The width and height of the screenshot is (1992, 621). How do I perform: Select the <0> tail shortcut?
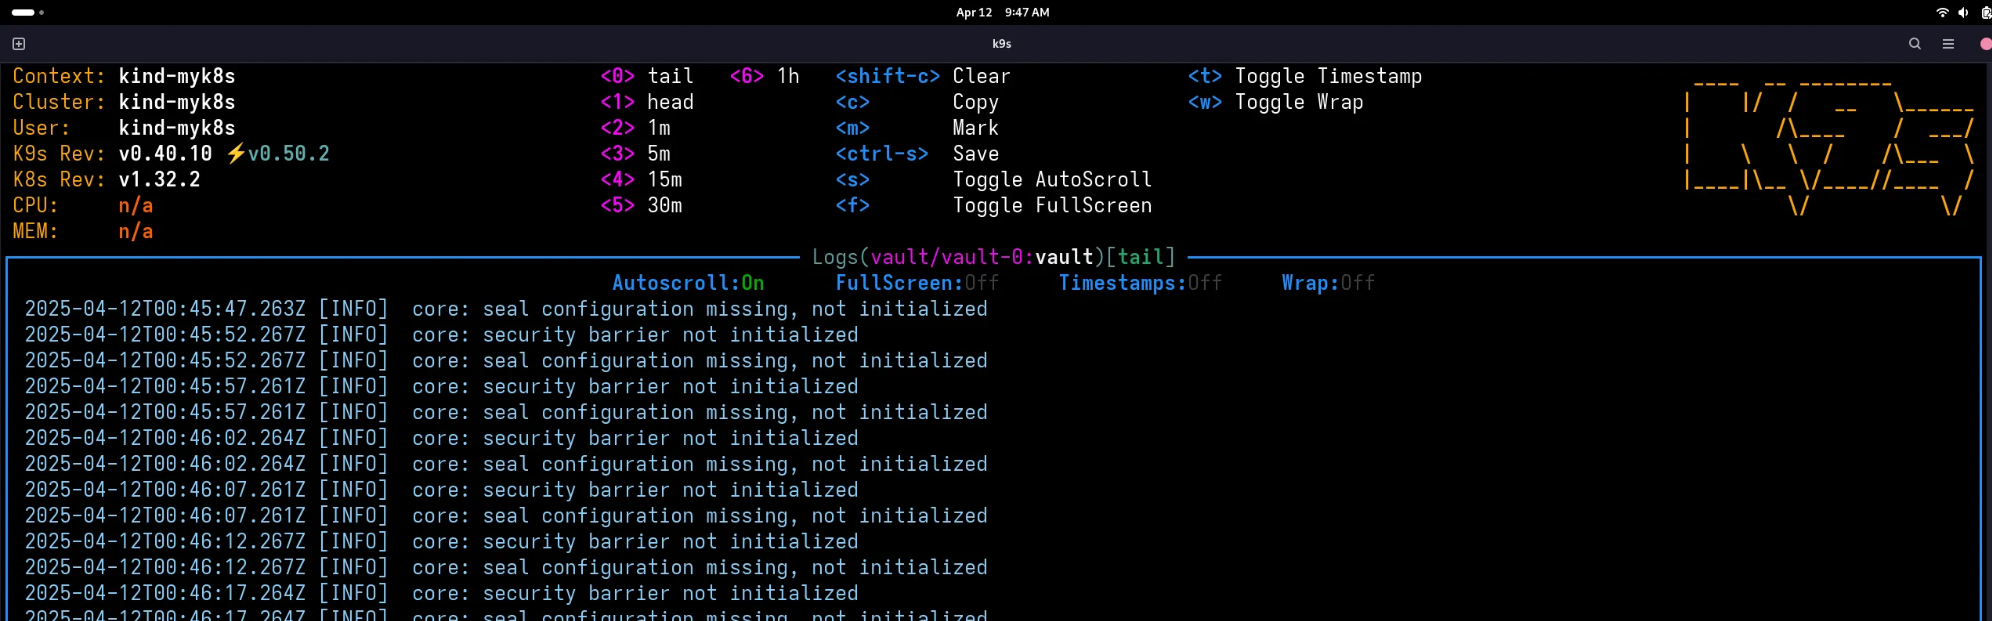coord(647,76)
